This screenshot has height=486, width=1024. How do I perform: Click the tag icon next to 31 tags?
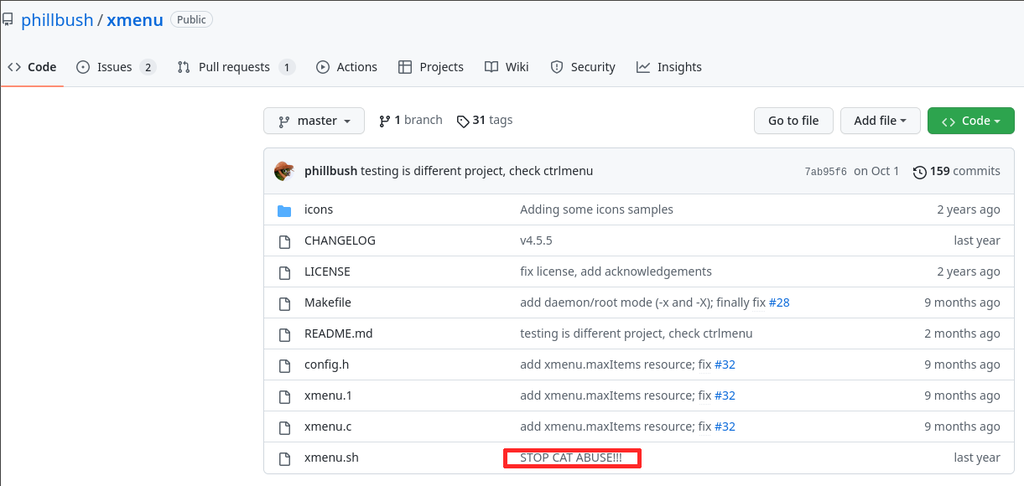(462, 121)
